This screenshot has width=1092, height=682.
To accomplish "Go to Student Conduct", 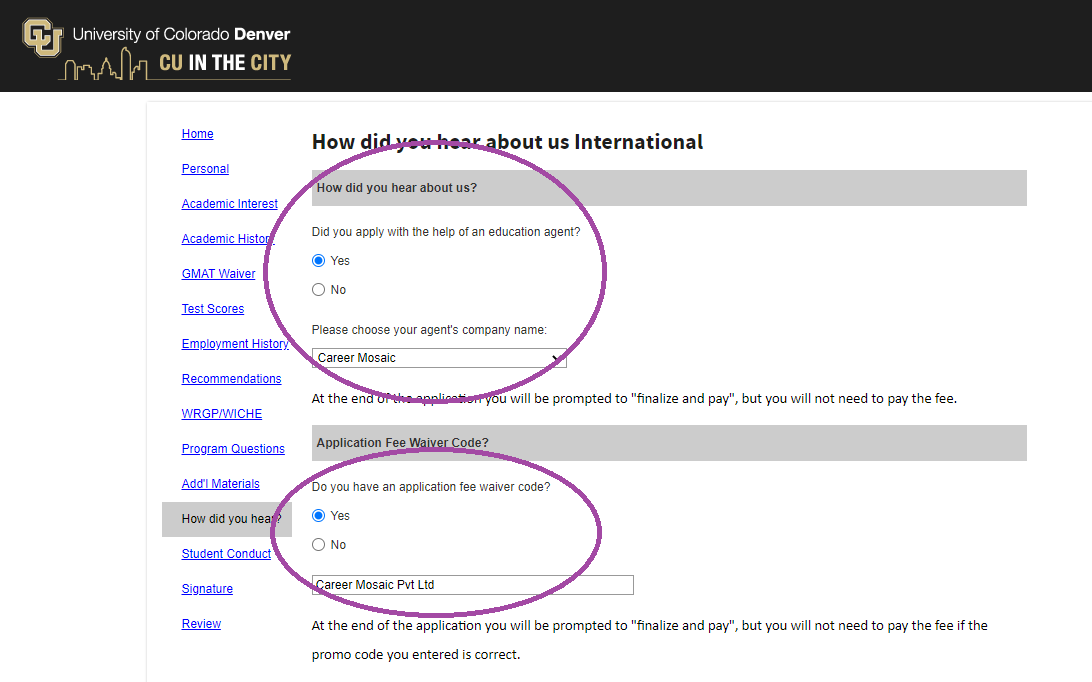I will click(x=226, y=554).
